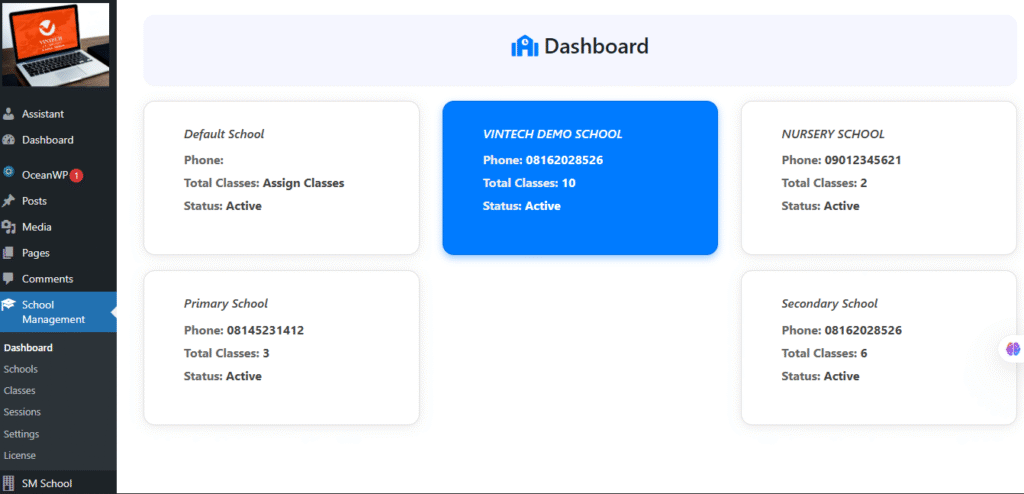Click the Vintech laptop thumbnail image
Viewport: 1024px width, 494px height.
click(56, 45)
